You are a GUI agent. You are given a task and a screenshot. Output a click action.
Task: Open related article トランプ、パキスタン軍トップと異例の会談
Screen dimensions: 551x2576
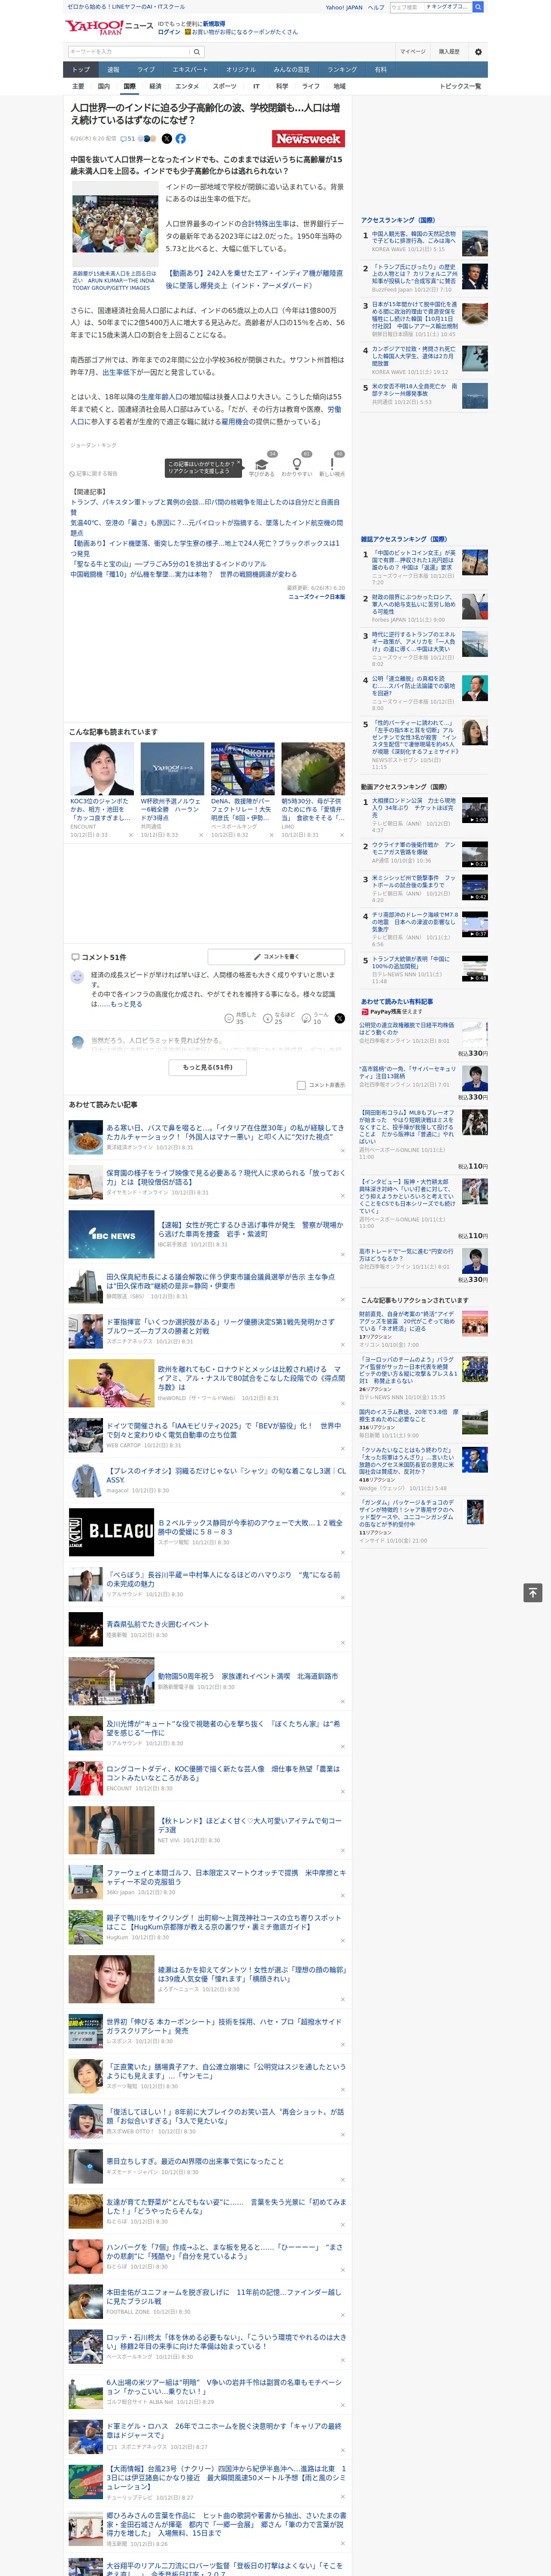coord(205,507)
